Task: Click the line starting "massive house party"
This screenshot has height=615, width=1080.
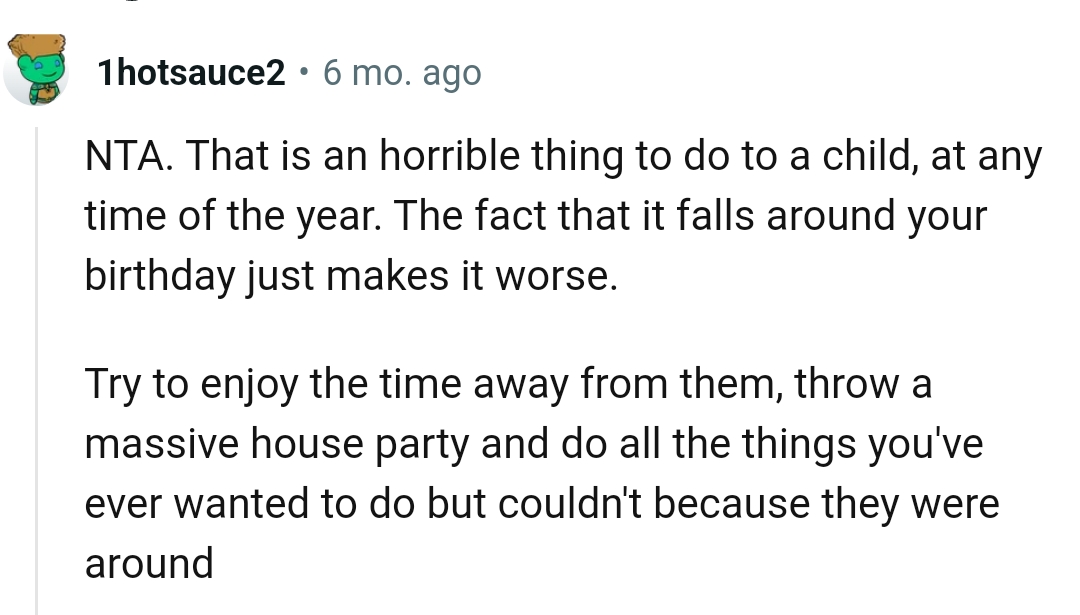Action: (534, 445)
